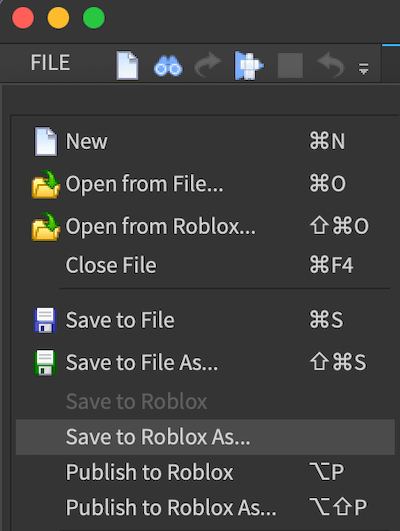Choose Save to Roblox As...
The width and height of the screenshot is (400, 531).
coord(205,437)
